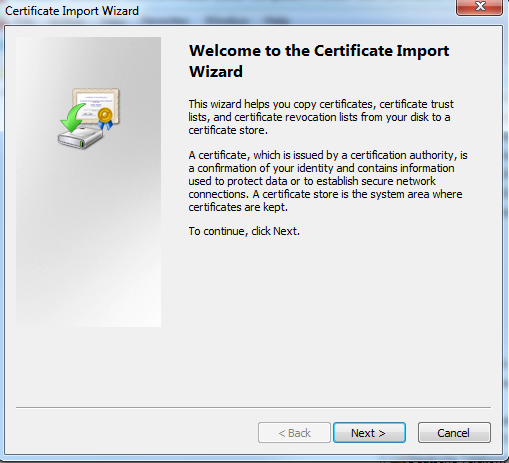Click the grayed-out Back button
The width and height of the screenshot is (509, 463).
pyautogui.click(x=294, y=433)
